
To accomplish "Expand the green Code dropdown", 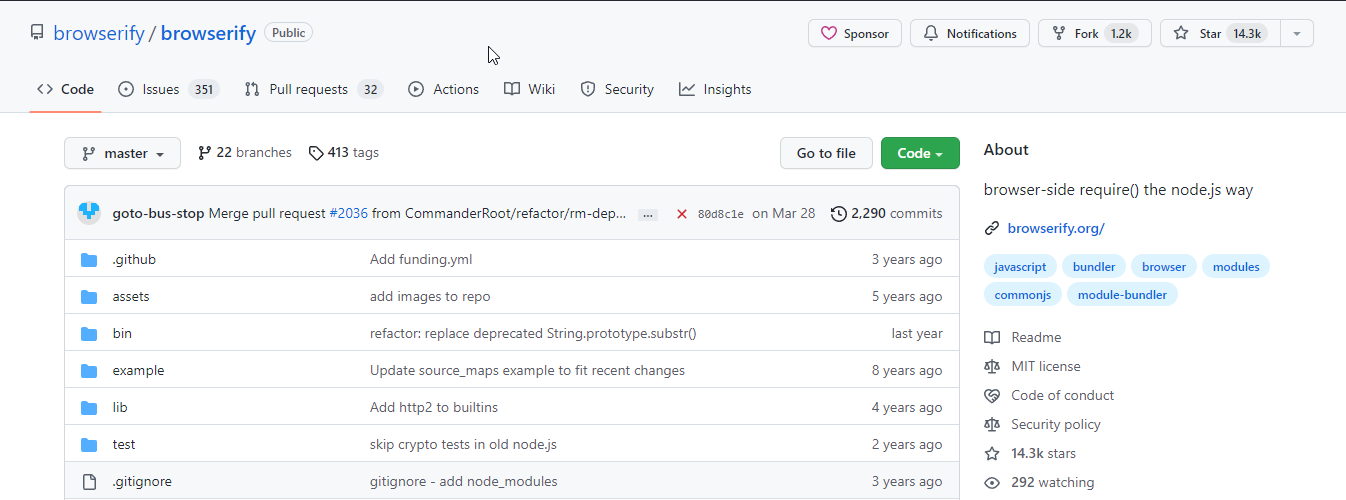I will tap(920, 153).
